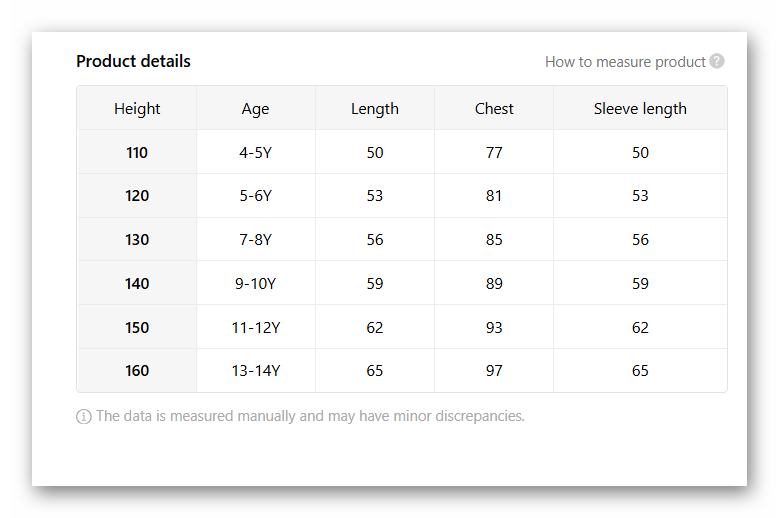779x518 pixels.
Task: Click the 140 height row label
Action: 137,284
